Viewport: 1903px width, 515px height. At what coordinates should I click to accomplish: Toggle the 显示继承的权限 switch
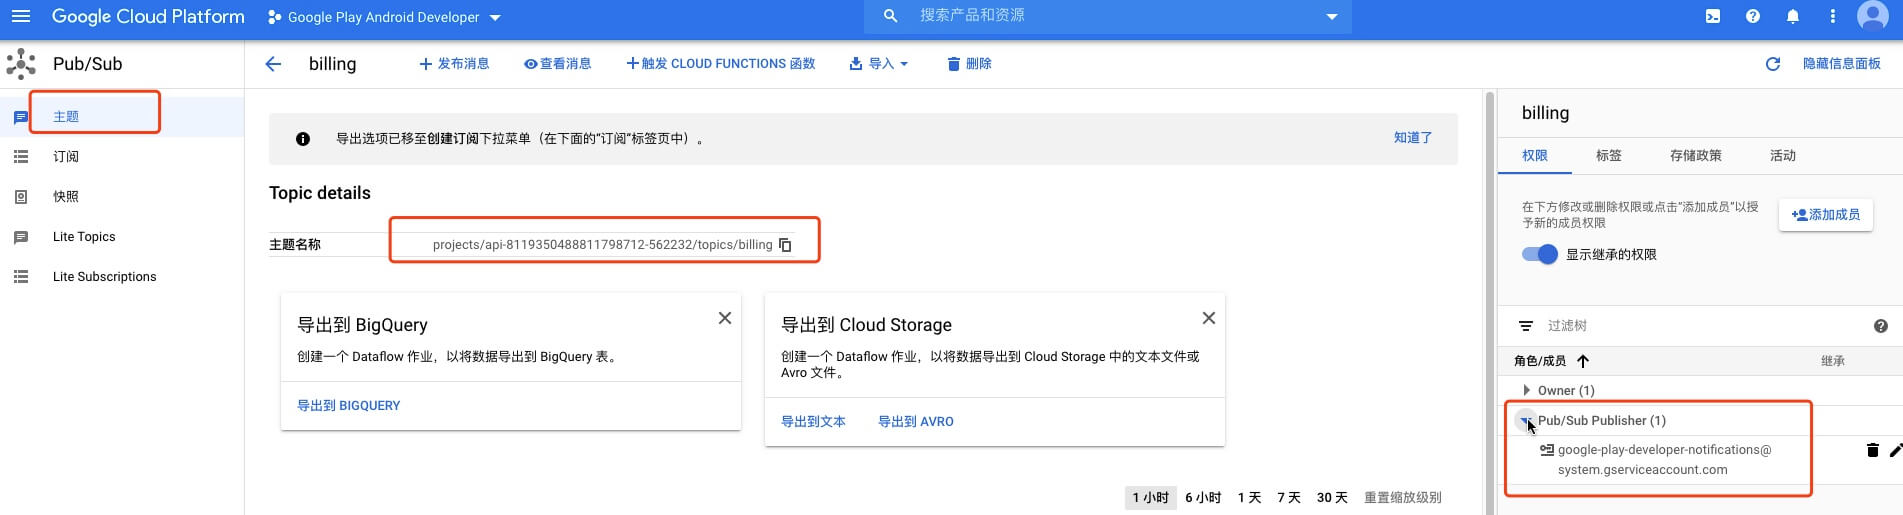tap(1540, 254)
